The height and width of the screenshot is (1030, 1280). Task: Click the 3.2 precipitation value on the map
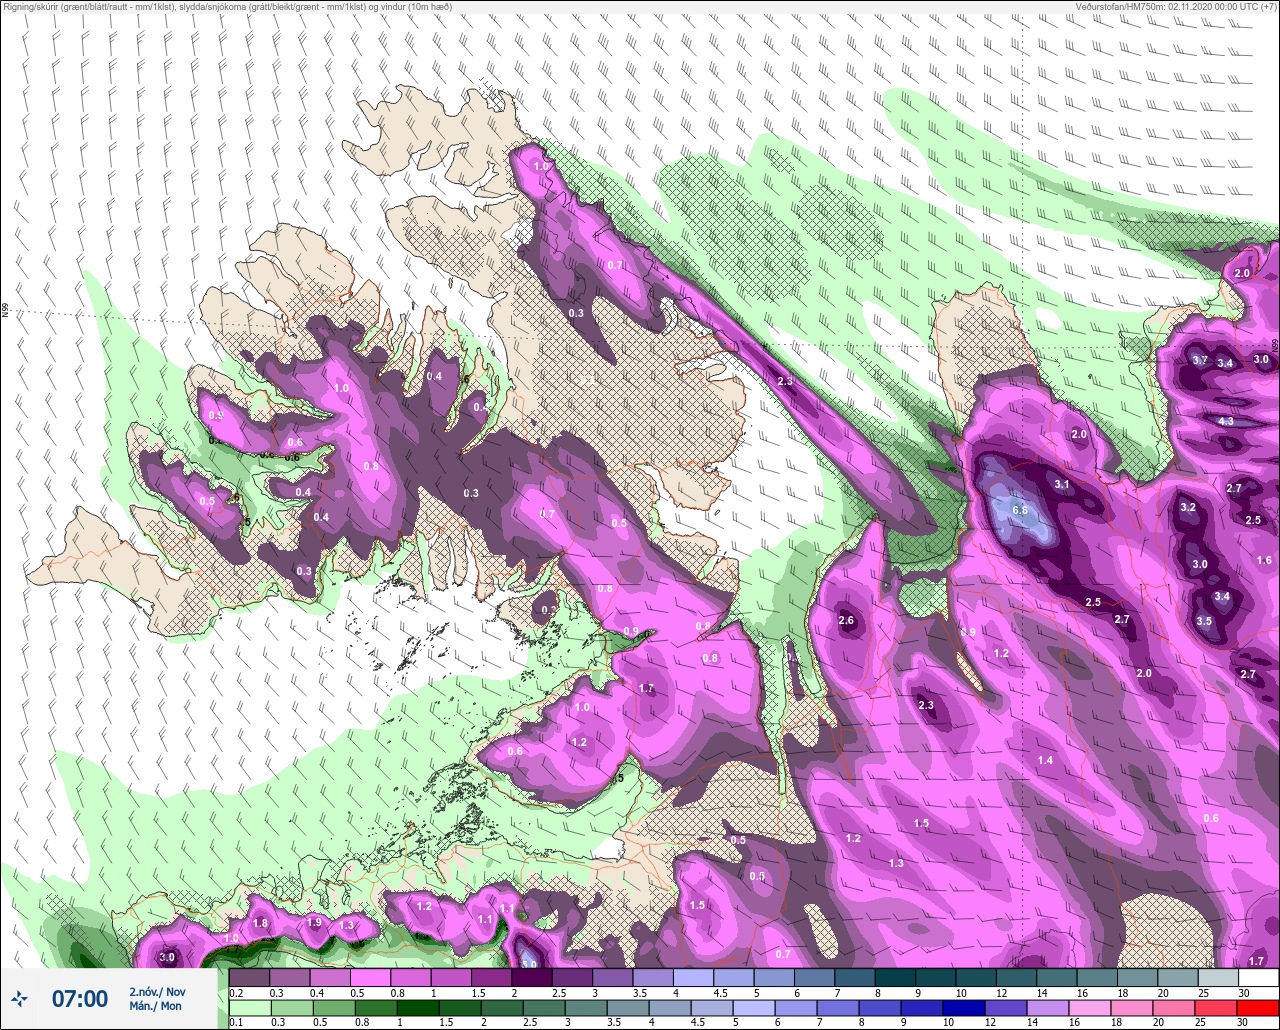[1188, 508]
